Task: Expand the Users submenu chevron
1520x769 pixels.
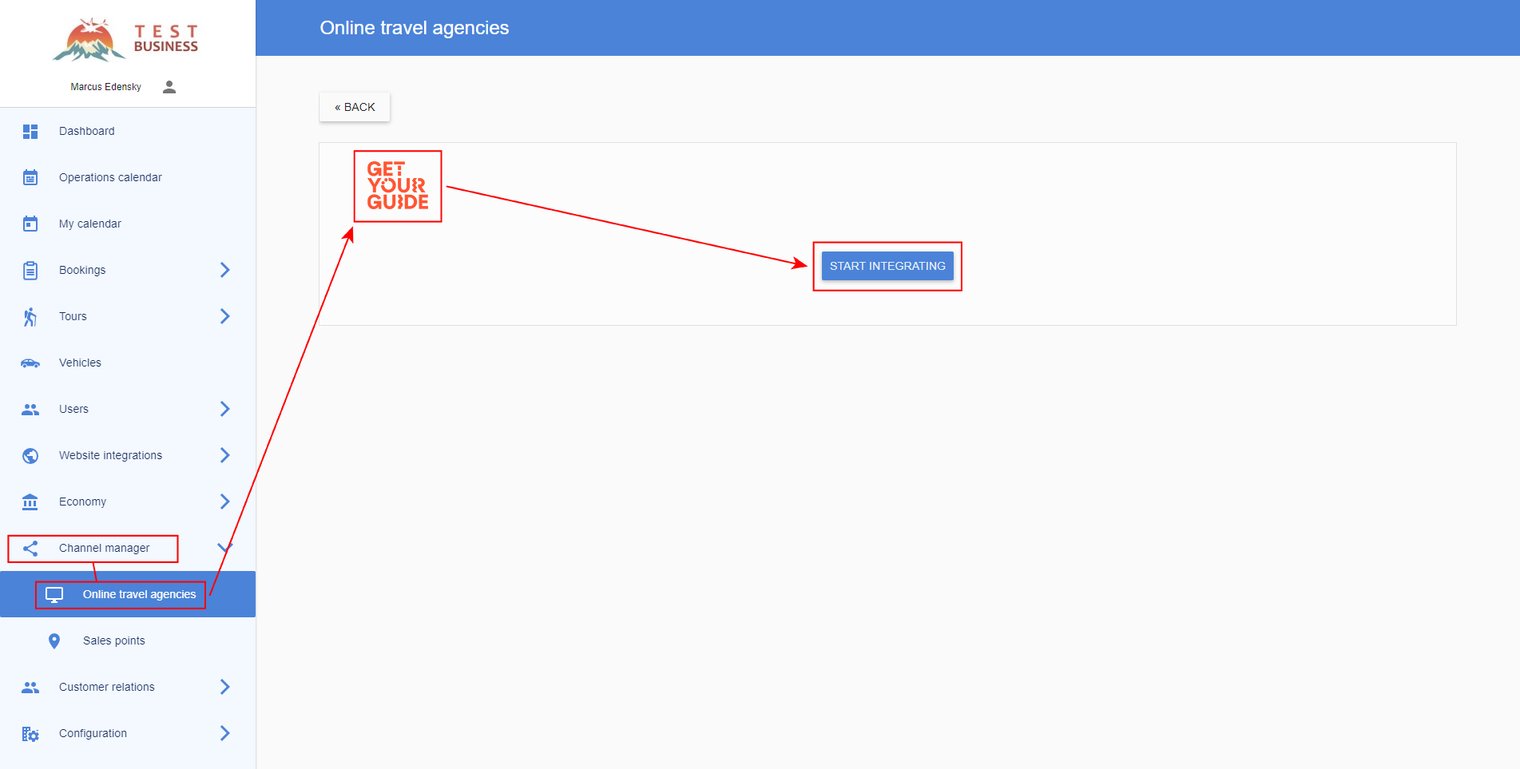Action: (x=225, y=409)
